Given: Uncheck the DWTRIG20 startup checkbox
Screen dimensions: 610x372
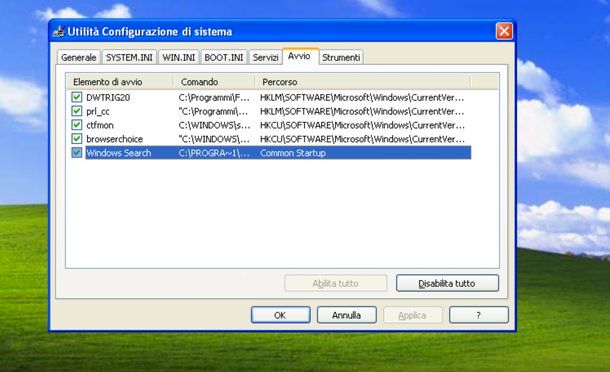Looking at the screenshot, I should coord(77,97).
